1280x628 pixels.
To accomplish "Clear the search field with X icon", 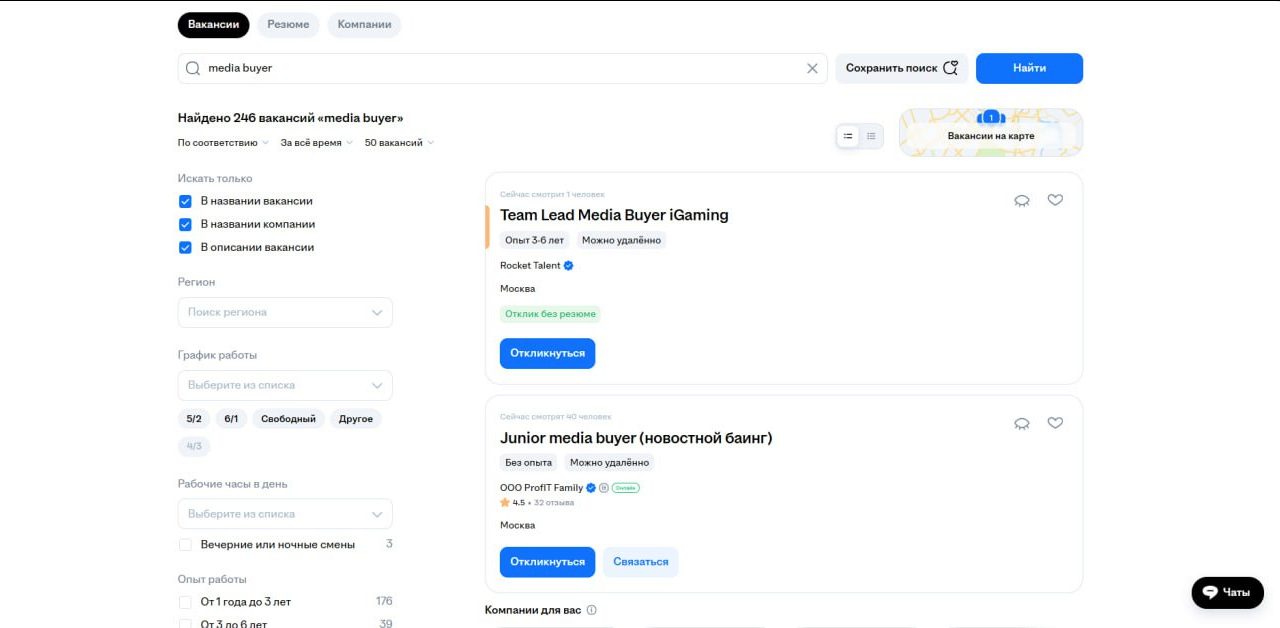I will point(812,68).
